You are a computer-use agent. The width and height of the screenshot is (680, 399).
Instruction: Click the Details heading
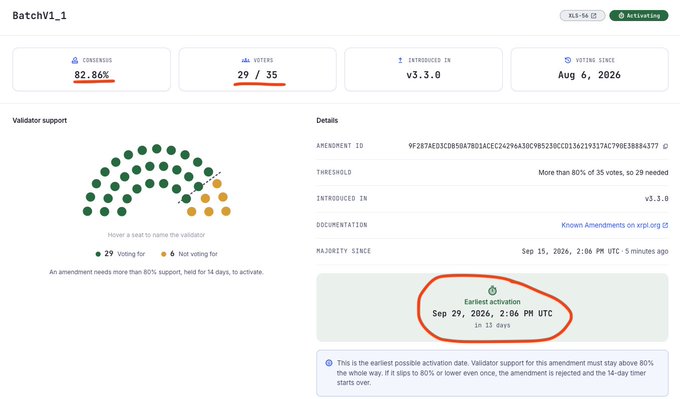pyautogui.click(x=327, y=121)
